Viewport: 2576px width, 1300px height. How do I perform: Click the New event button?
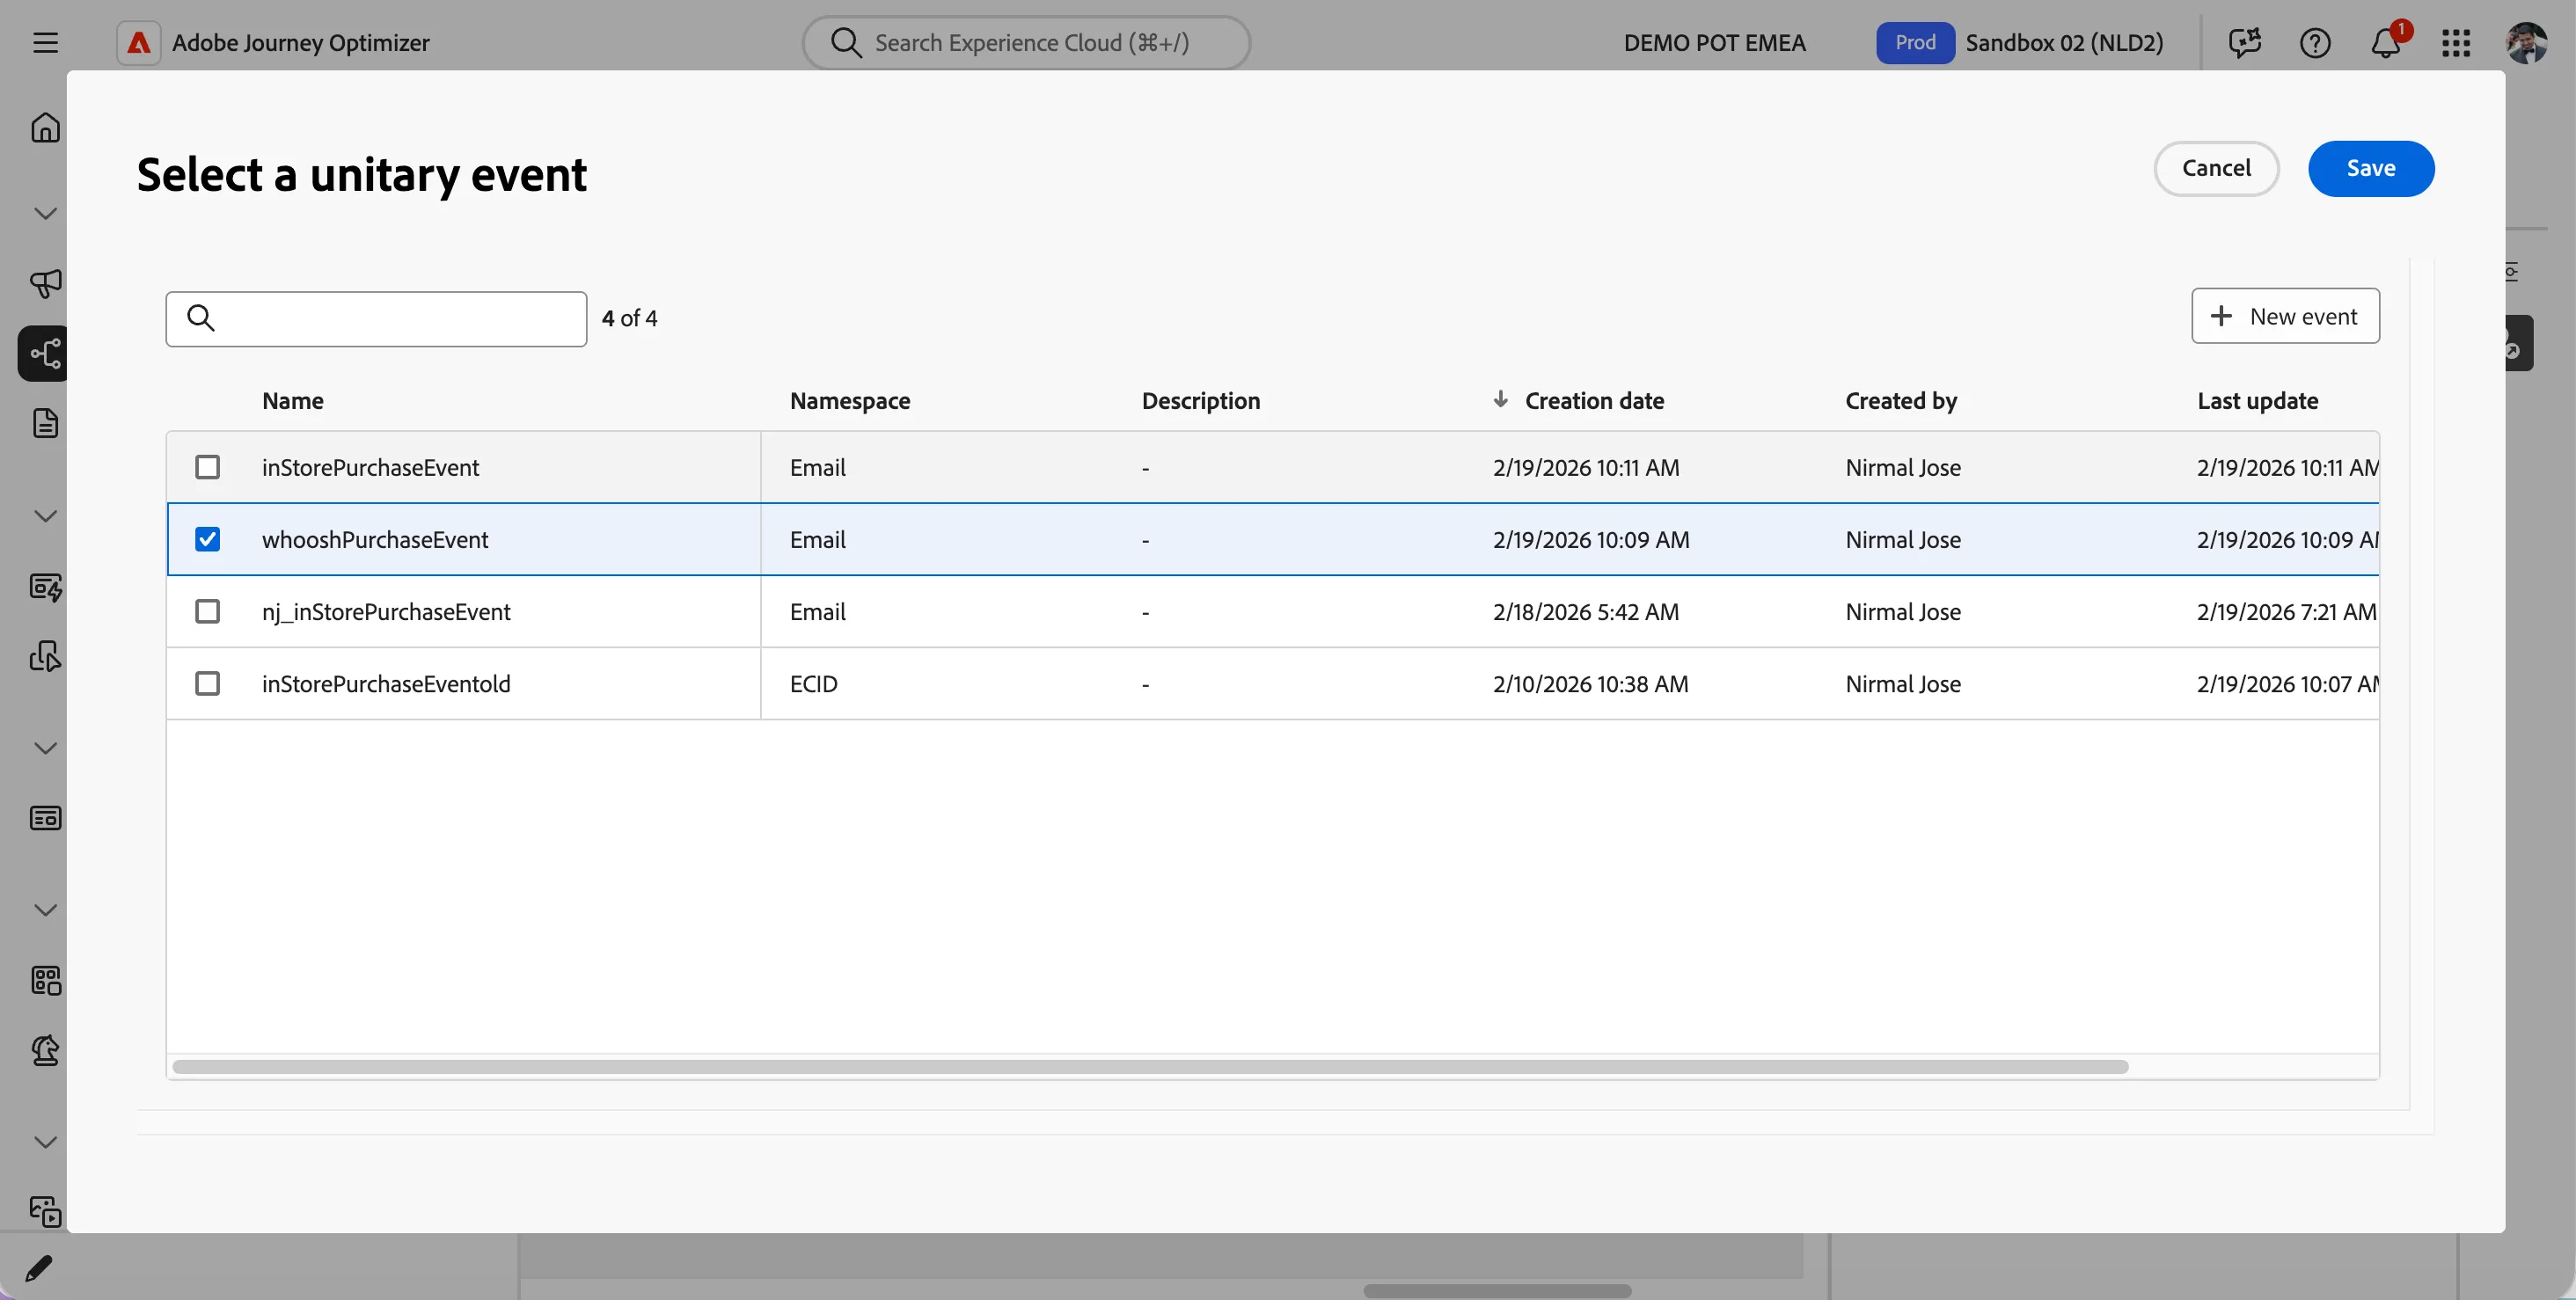[x=2285, y=316]
